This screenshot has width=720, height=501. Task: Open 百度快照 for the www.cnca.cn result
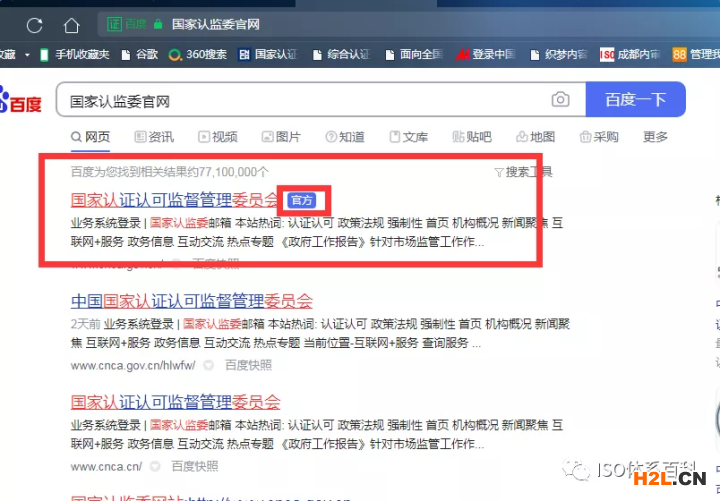tap(195, 467)
